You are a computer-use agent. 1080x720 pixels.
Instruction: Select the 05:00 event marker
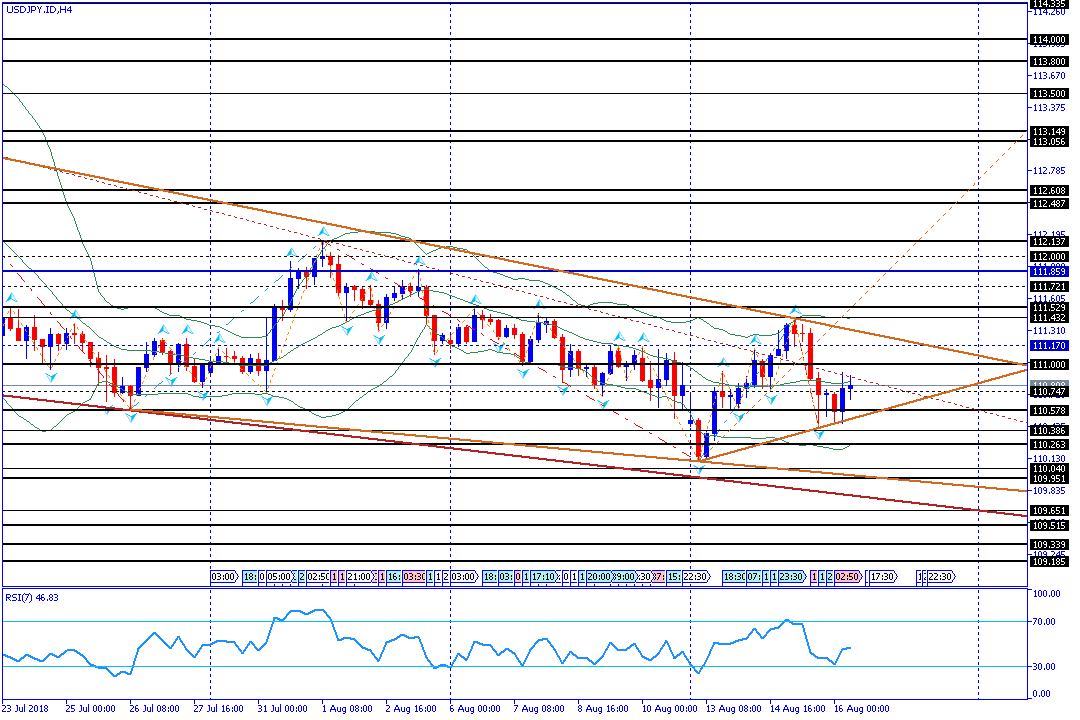point(280,576)
